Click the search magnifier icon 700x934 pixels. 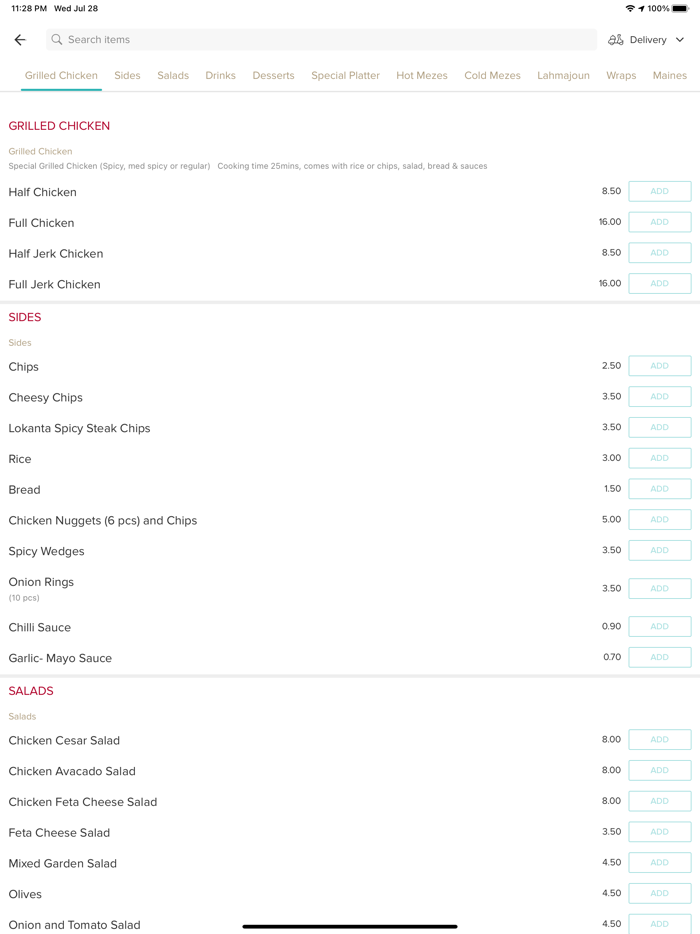pos(57,40)
